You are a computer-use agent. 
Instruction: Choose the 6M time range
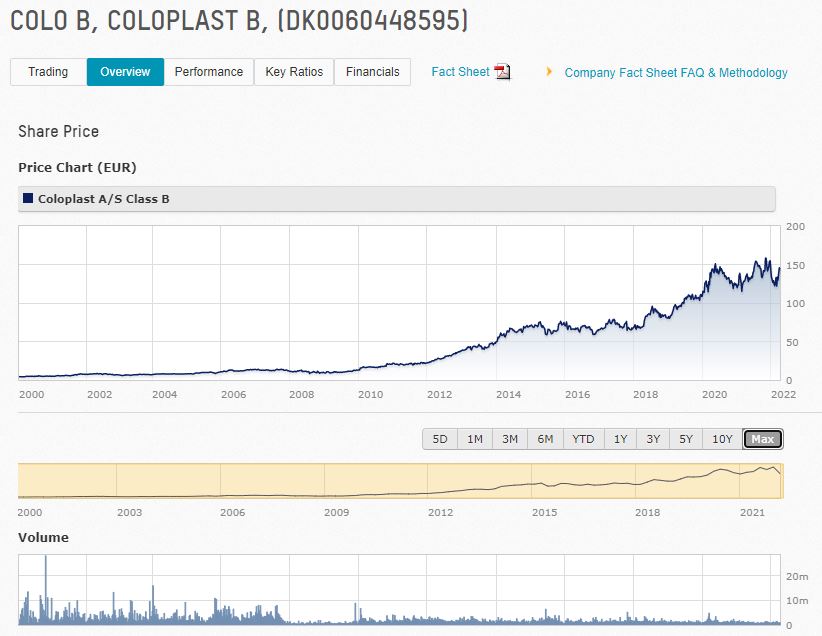[545, 439]
